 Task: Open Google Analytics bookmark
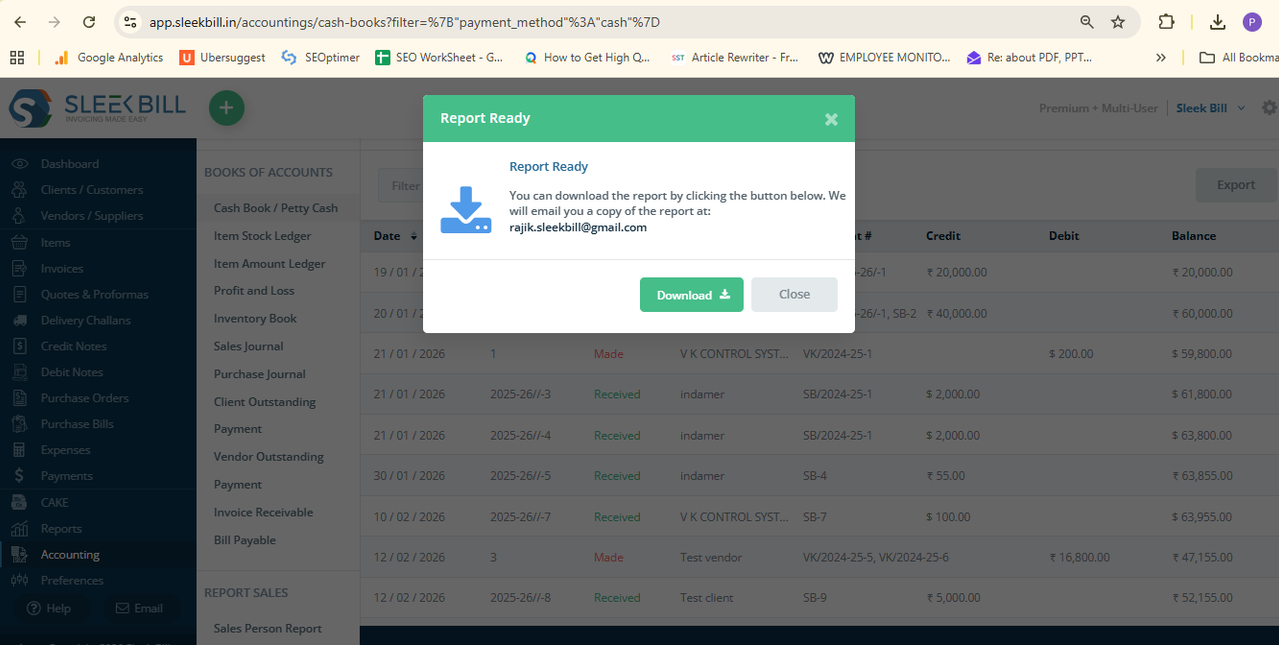[x=109, y=58]
